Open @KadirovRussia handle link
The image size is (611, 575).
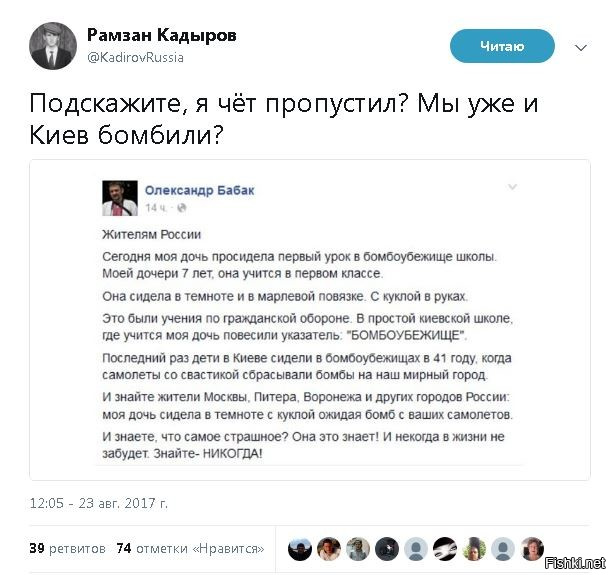point(135,58)
